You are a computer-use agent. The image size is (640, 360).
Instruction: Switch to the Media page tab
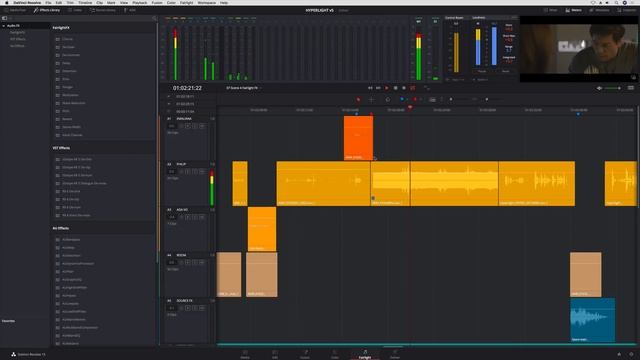pos(245,354)
